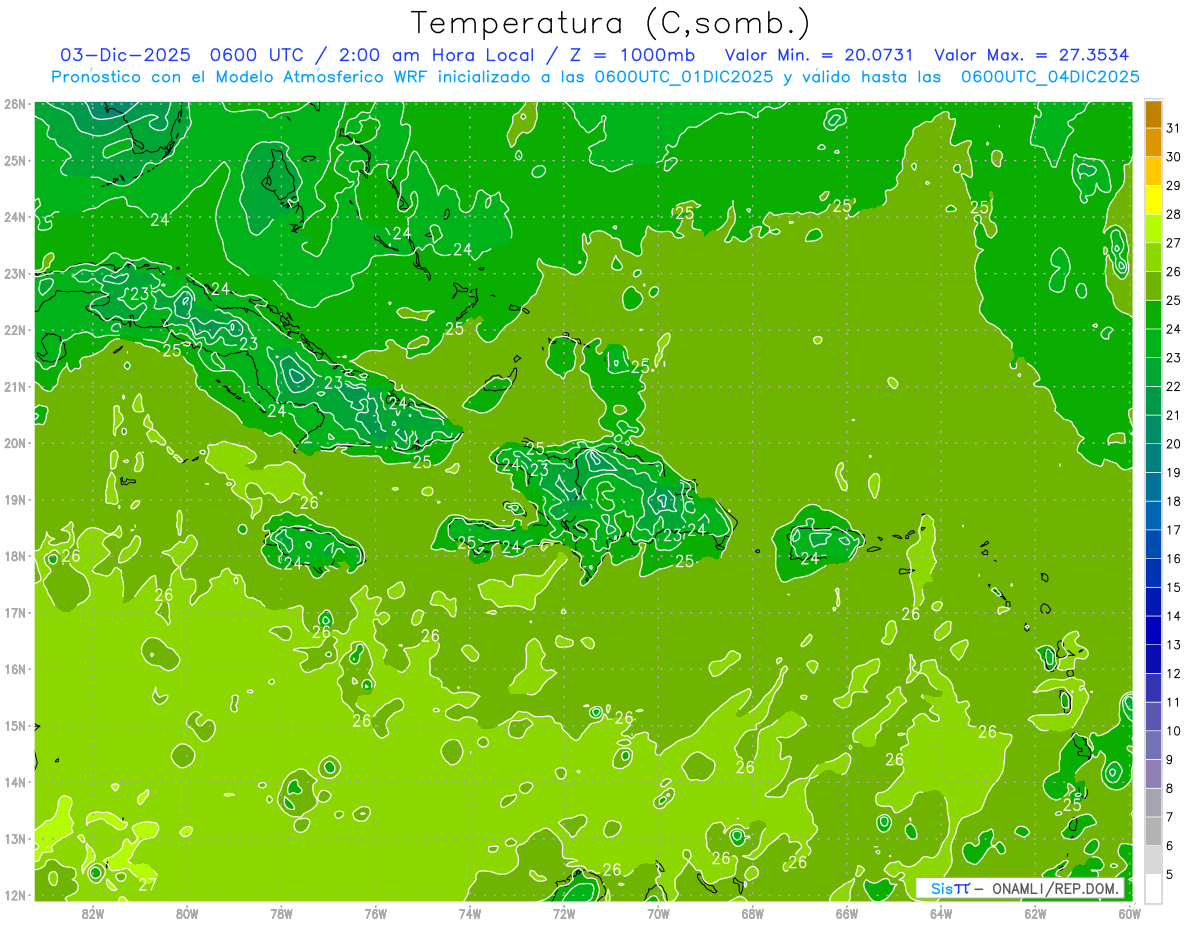This screenshot has height=927, width=1200.
Task: Click the 62W longitude axis label
Action: pos(1035,913)
